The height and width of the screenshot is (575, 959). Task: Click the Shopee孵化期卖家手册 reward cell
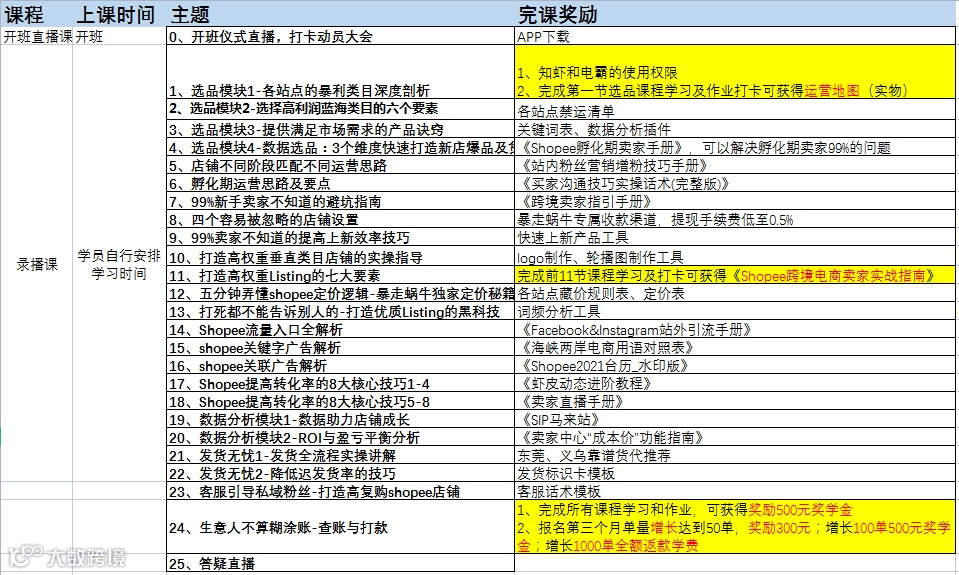pyautogui.click(x=735, y=147)
